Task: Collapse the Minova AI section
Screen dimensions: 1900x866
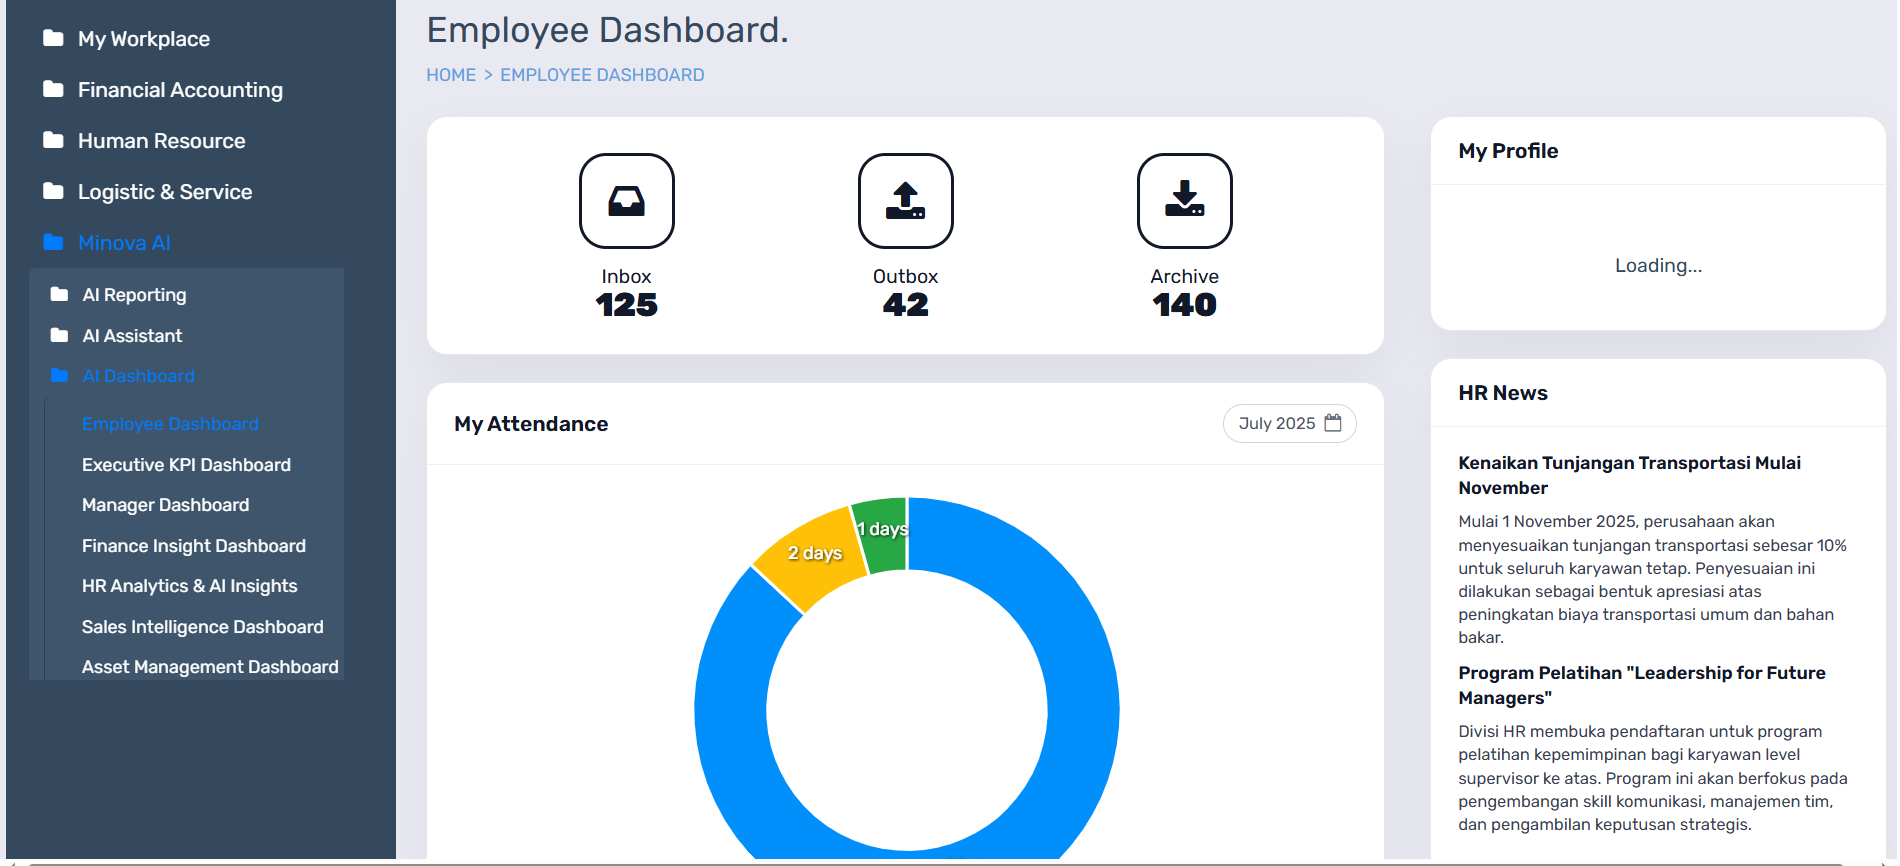Action: (x=124, y=243)
